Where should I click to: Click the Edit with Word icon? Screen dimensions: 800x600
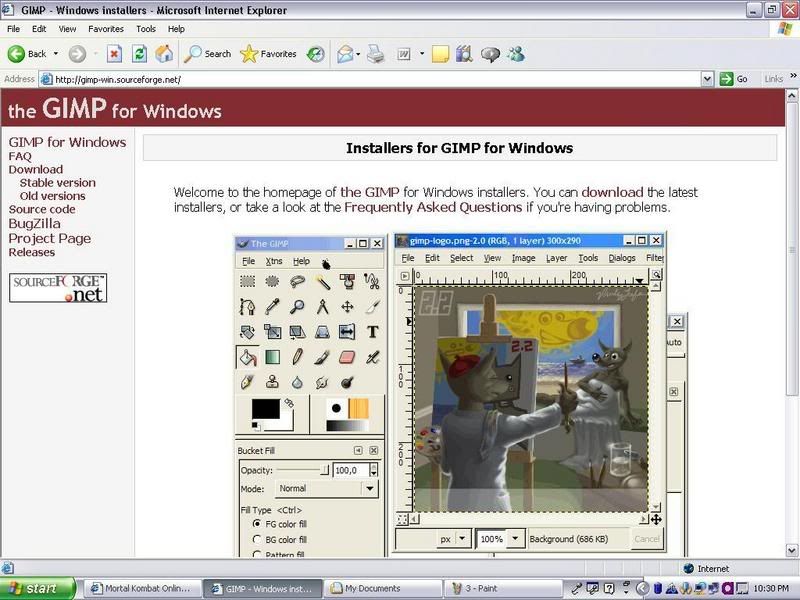click(x=404, y=54)
